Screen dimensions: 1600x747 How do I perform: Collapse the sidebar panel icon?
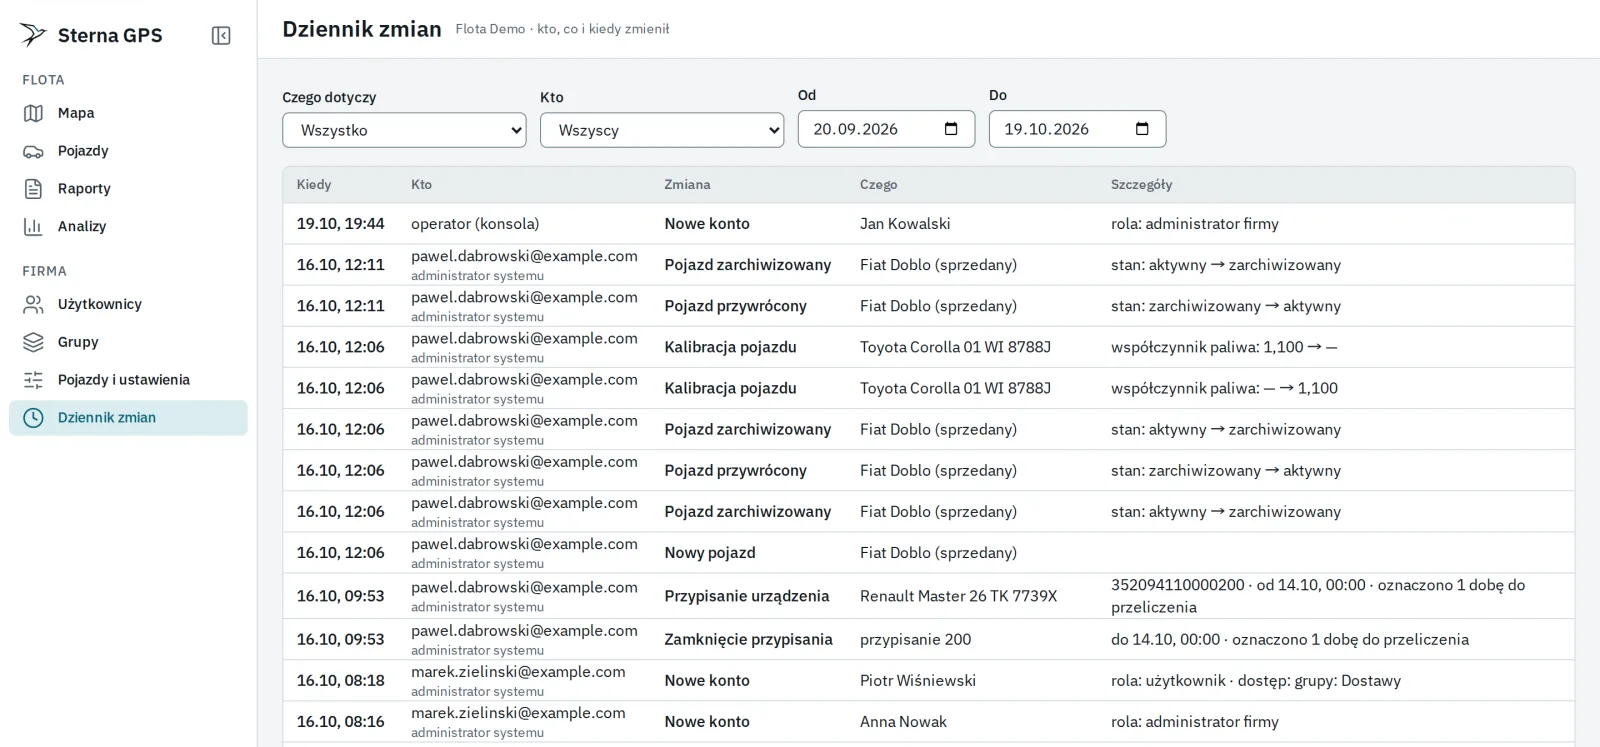coord(221,36)
